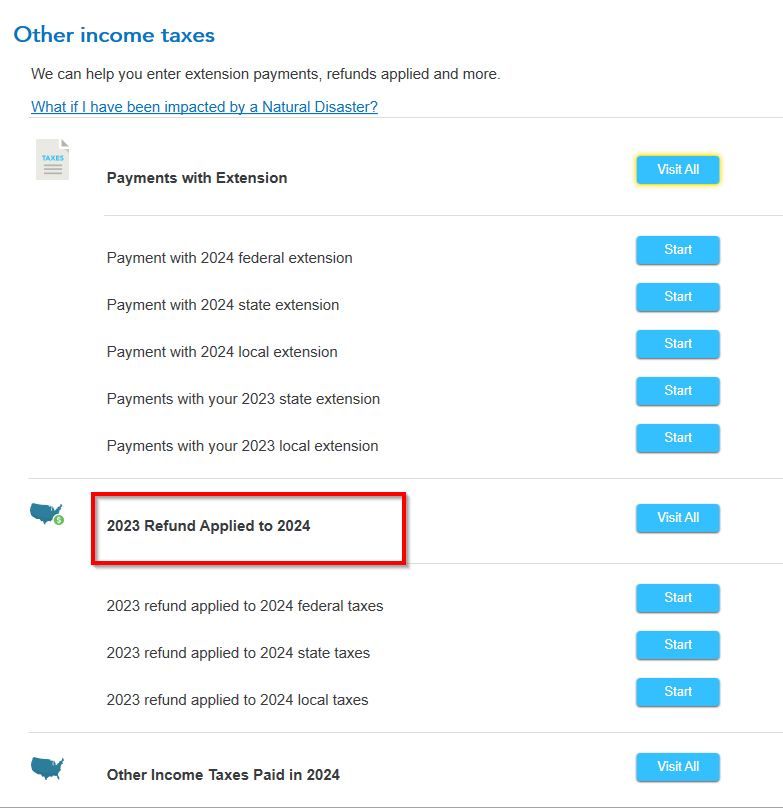Start Payment with 2024 local extension
Screen dimensions: 783x808
677,344
